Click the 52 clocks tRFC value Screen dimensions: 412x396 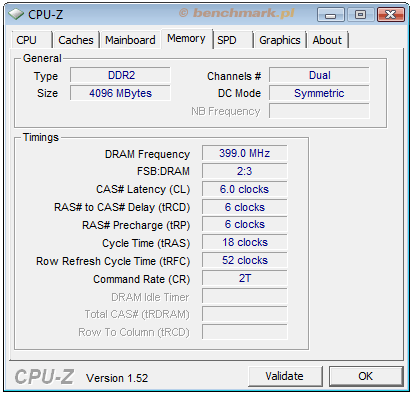(x=245, y=260)
